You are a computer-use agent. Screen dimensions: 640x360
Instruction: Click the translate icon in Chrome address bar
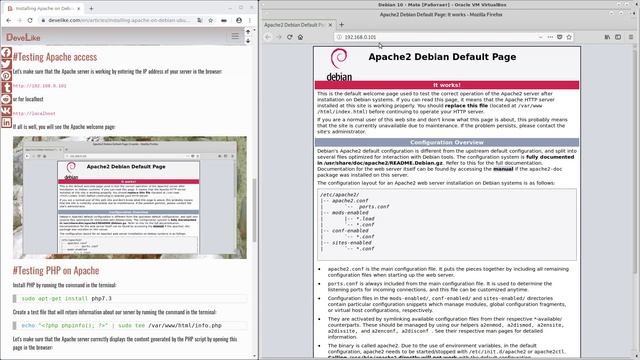200,20
